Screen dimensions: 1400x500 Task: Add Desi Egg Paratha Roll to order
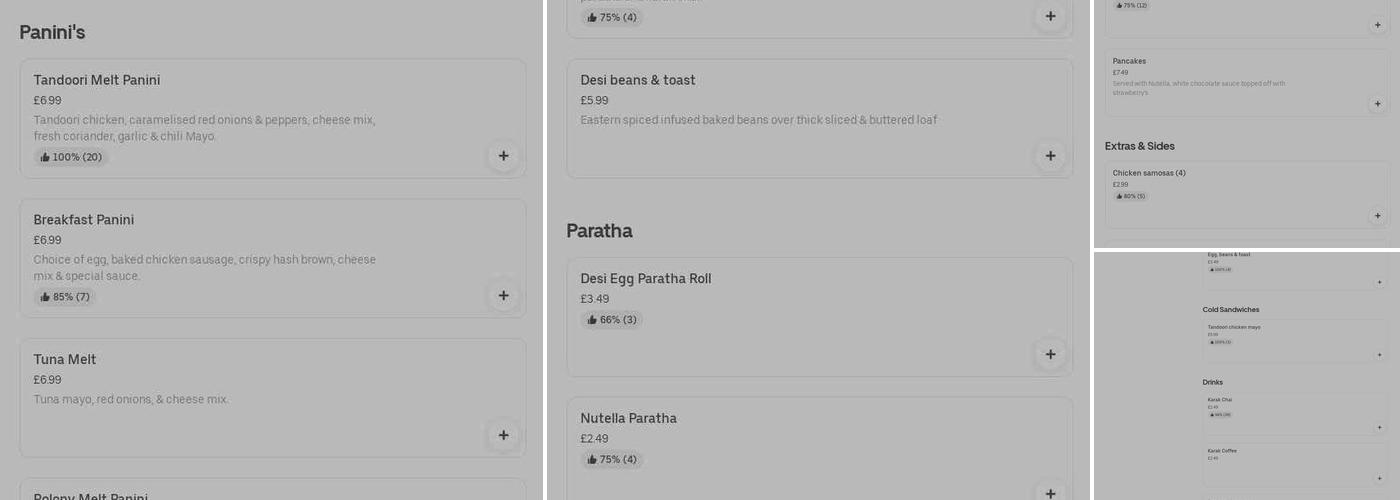pyautogui.click(x=1050, y=355)
